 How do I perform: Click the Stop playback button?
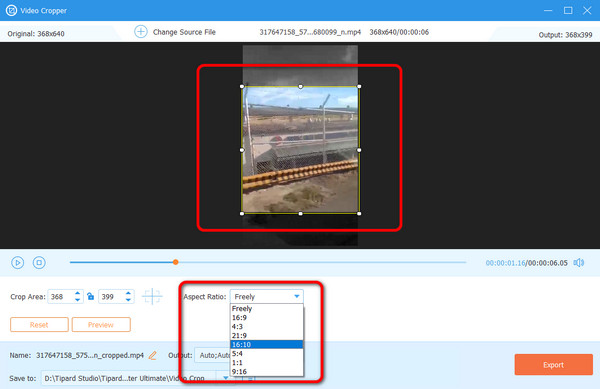[x=39, y=263]
